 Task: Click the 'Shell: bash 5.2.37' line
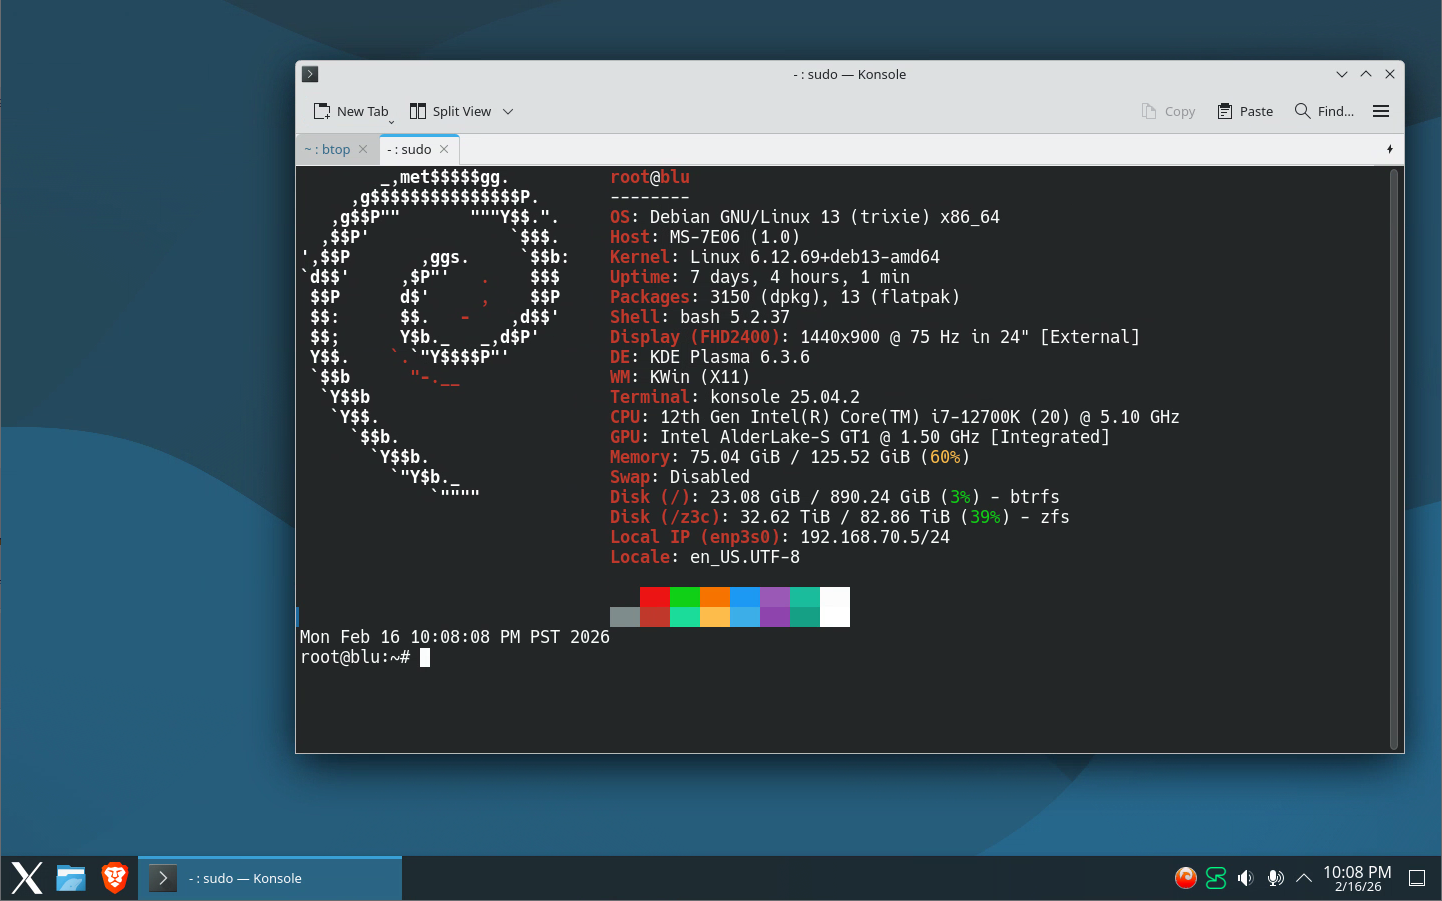pyautogui.click(x=700, y=317)
